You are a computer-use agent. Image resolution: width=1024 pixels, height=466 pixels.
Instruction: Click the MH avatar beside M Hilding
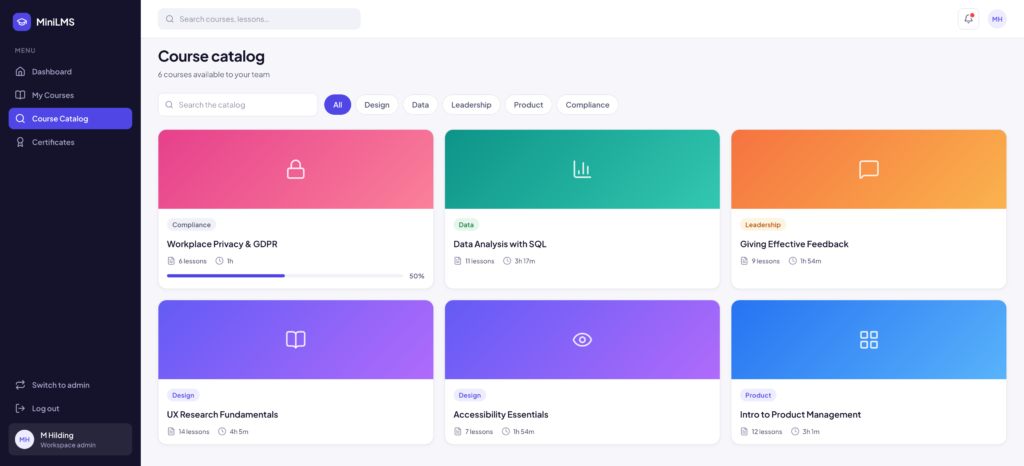coord(24,439)
